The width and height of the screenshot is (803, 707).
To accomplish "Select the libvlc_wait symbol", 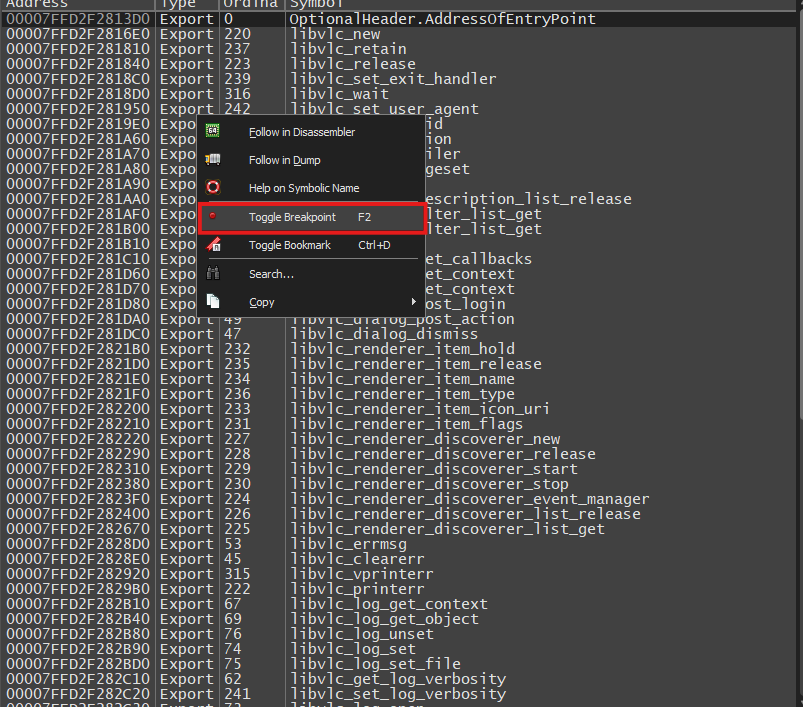I will click(340, 94).
